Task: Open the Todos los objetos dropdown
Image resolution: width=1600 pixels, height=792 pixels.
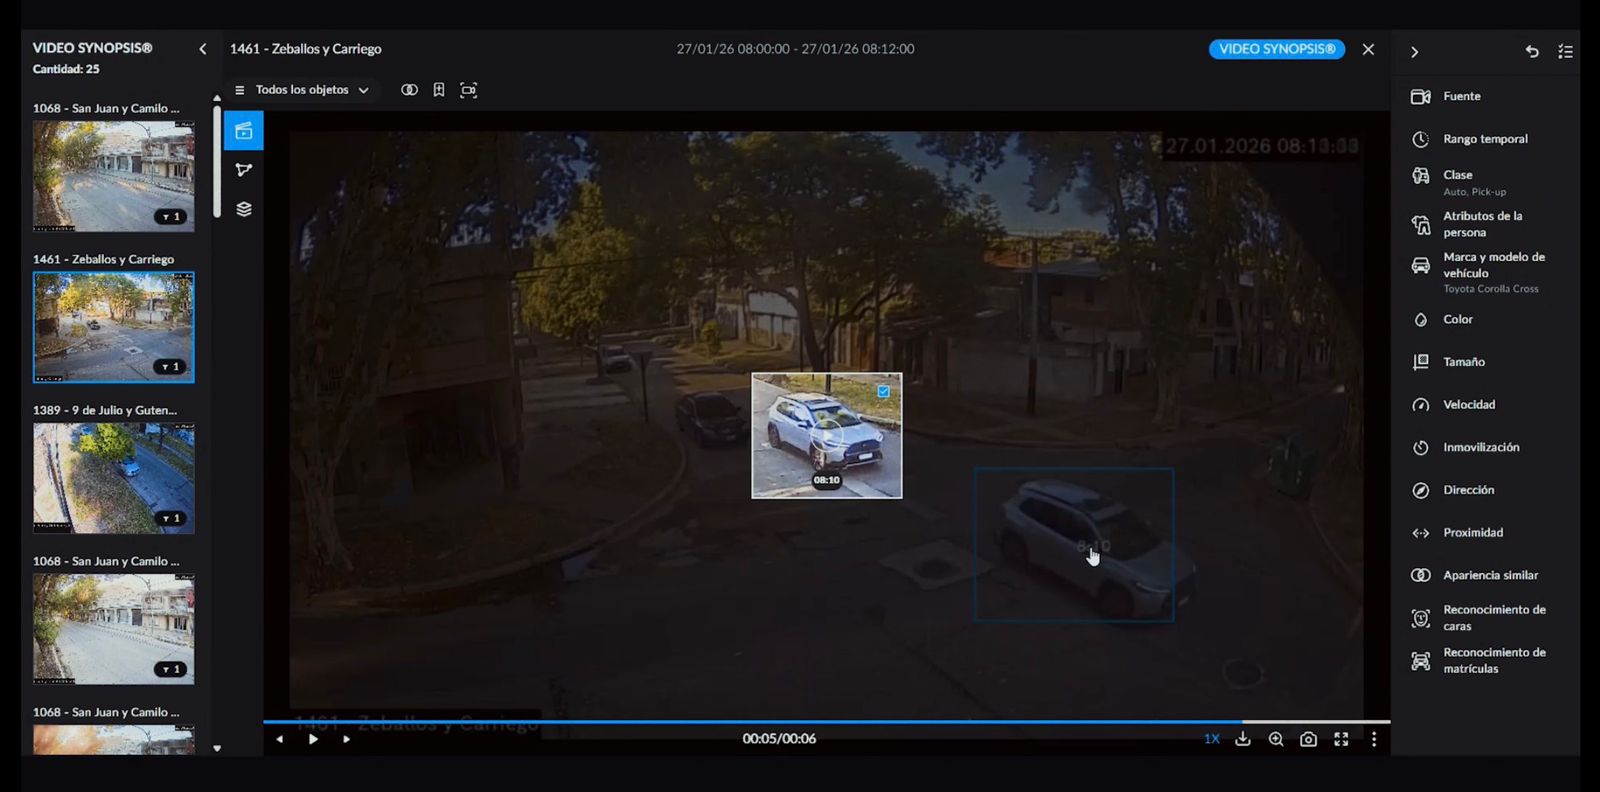Action: pyautogui.click(x=303, y=90)
